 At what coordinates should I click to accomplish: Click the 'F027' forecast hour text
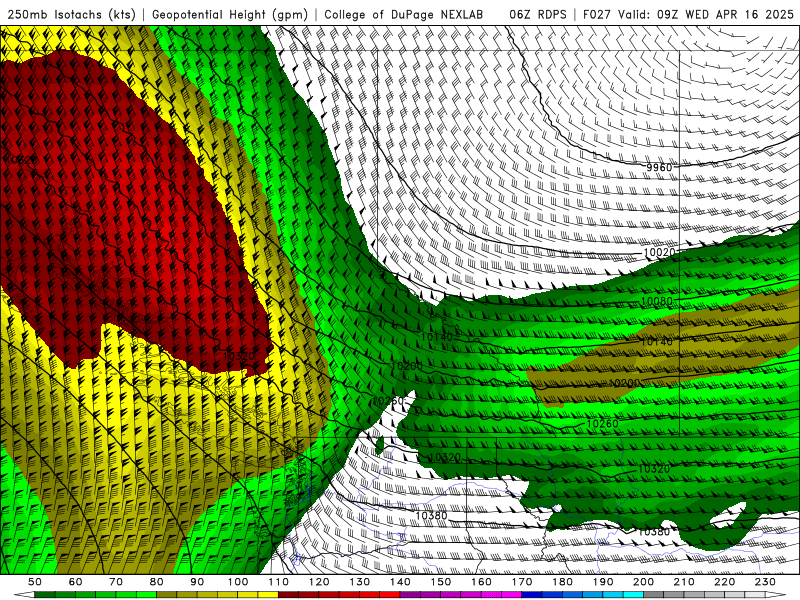point(597,14)
